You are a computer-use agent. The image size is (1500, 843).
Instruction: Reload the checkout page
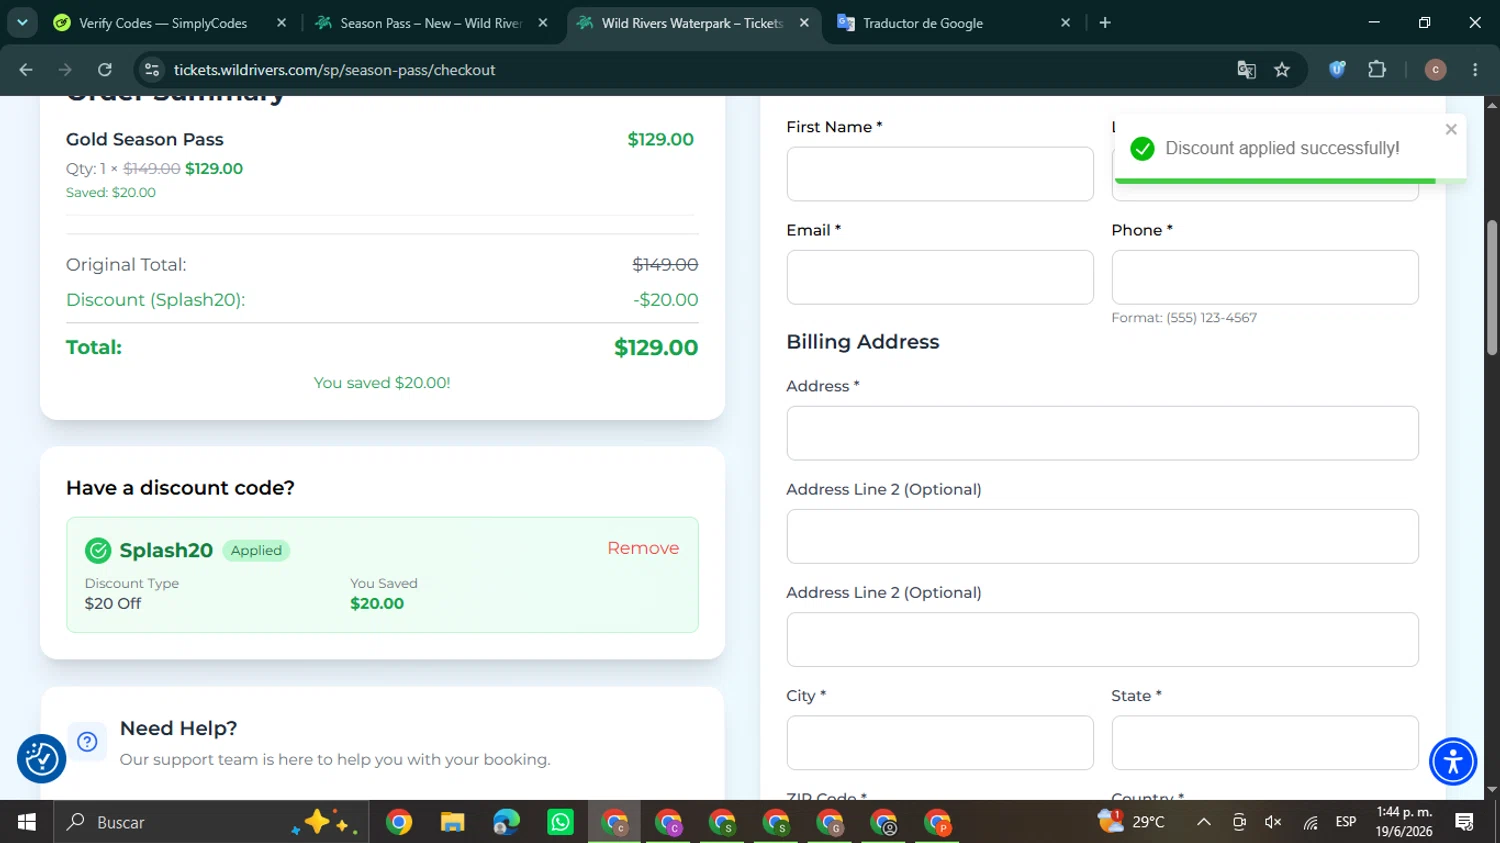tap(105, 70)
